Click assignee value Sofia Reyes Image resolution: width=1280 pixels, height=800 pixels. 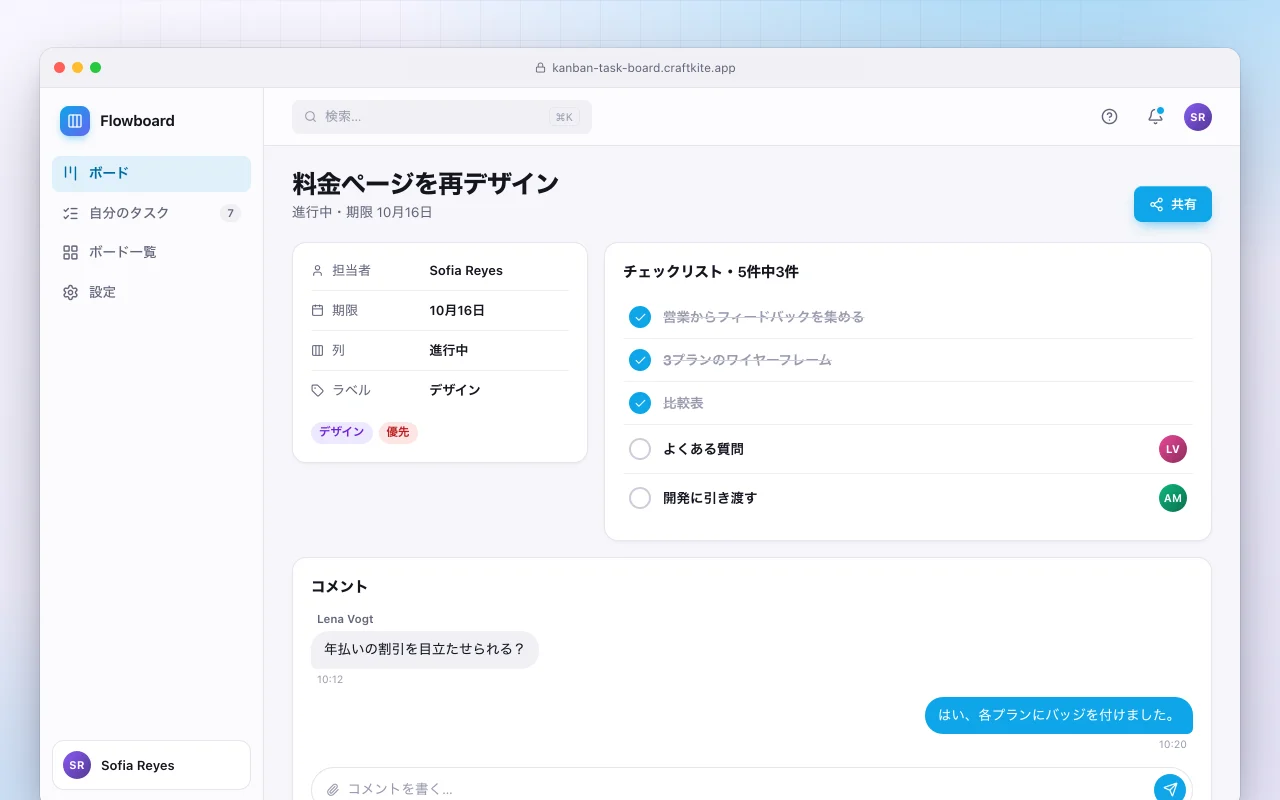coord(466,271)
